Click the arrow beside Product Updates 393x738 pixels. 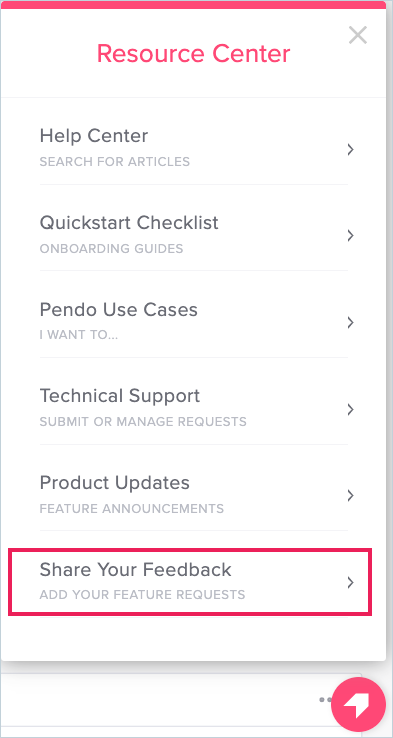coord(350,496)
